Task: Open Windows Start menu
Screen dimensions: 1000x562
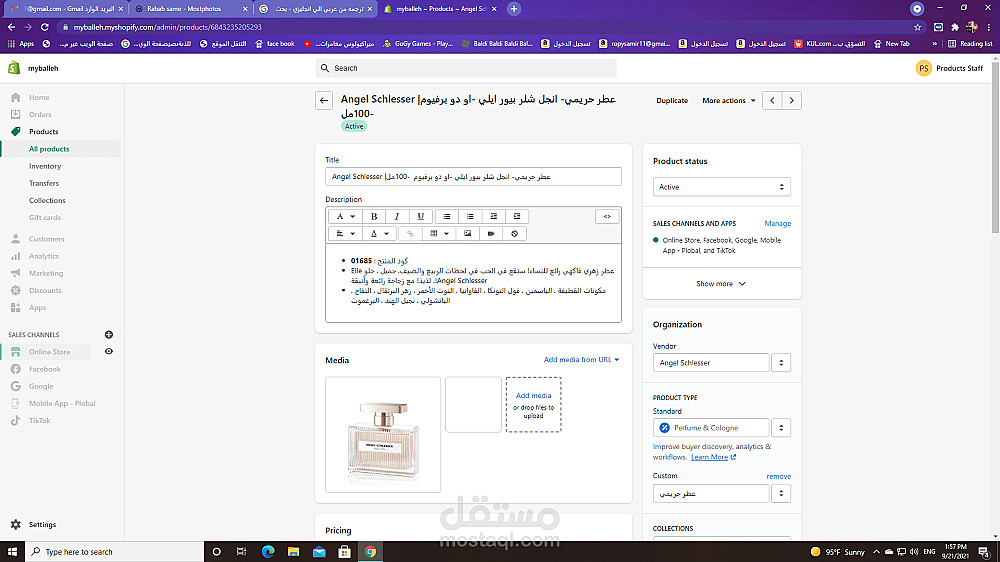Action: click(x=12, y=552)
